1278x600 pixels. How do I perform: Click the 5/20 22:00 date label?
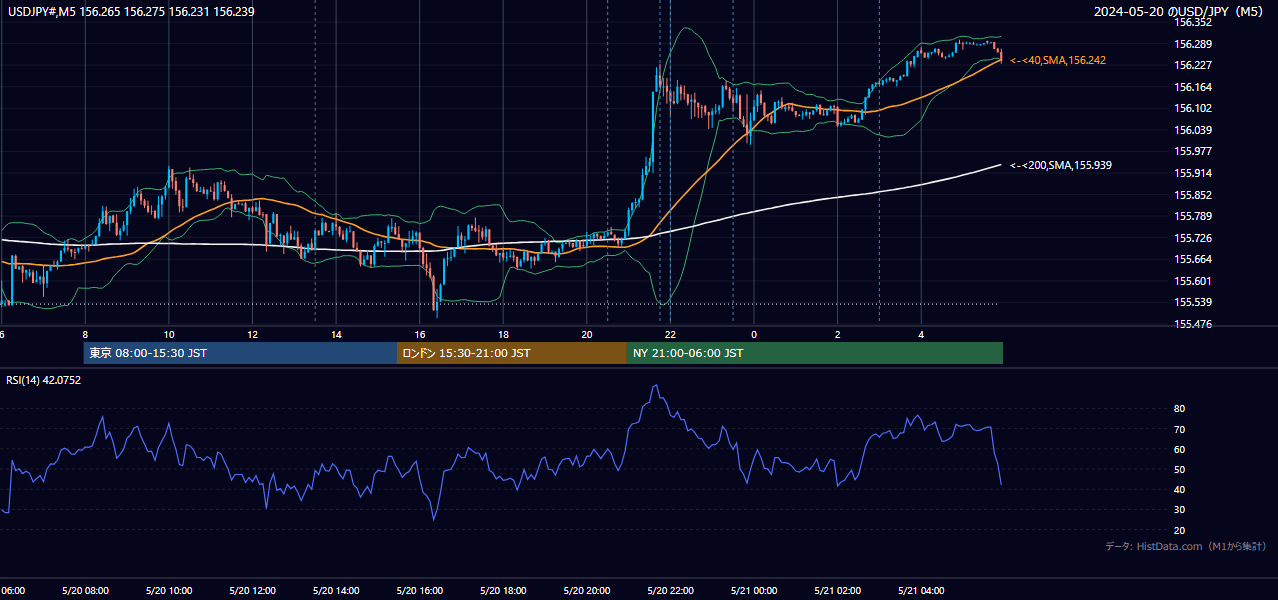[670, 591]
